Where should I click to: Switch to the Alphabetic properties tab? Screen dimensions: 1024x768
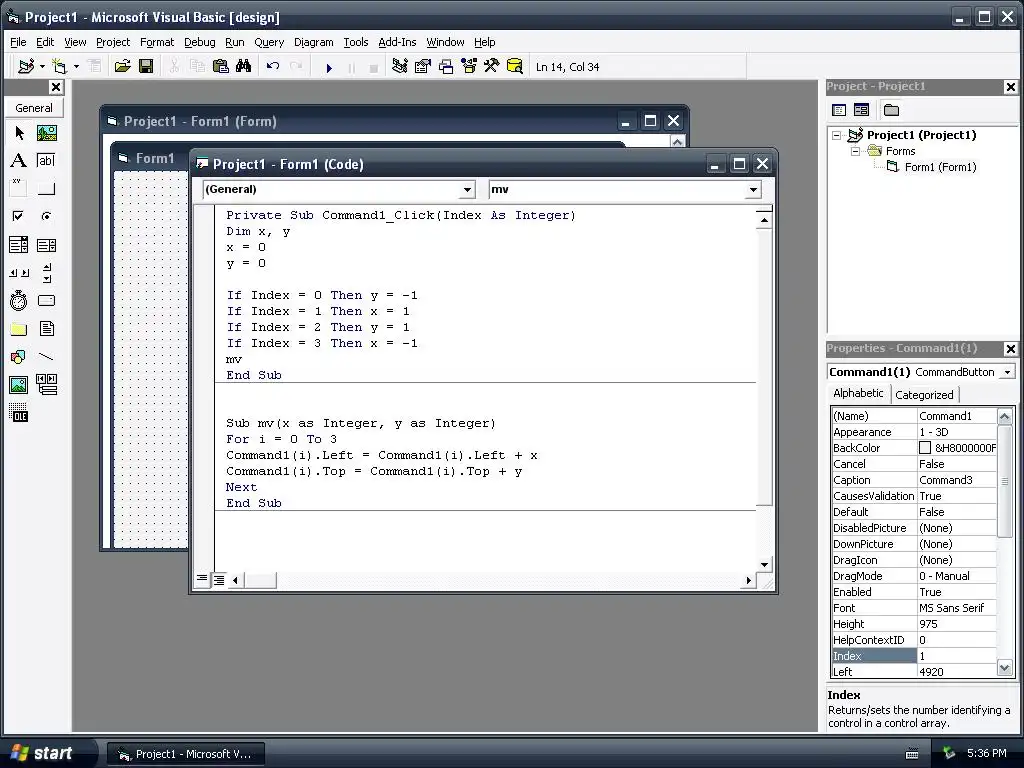coord(858,393)
